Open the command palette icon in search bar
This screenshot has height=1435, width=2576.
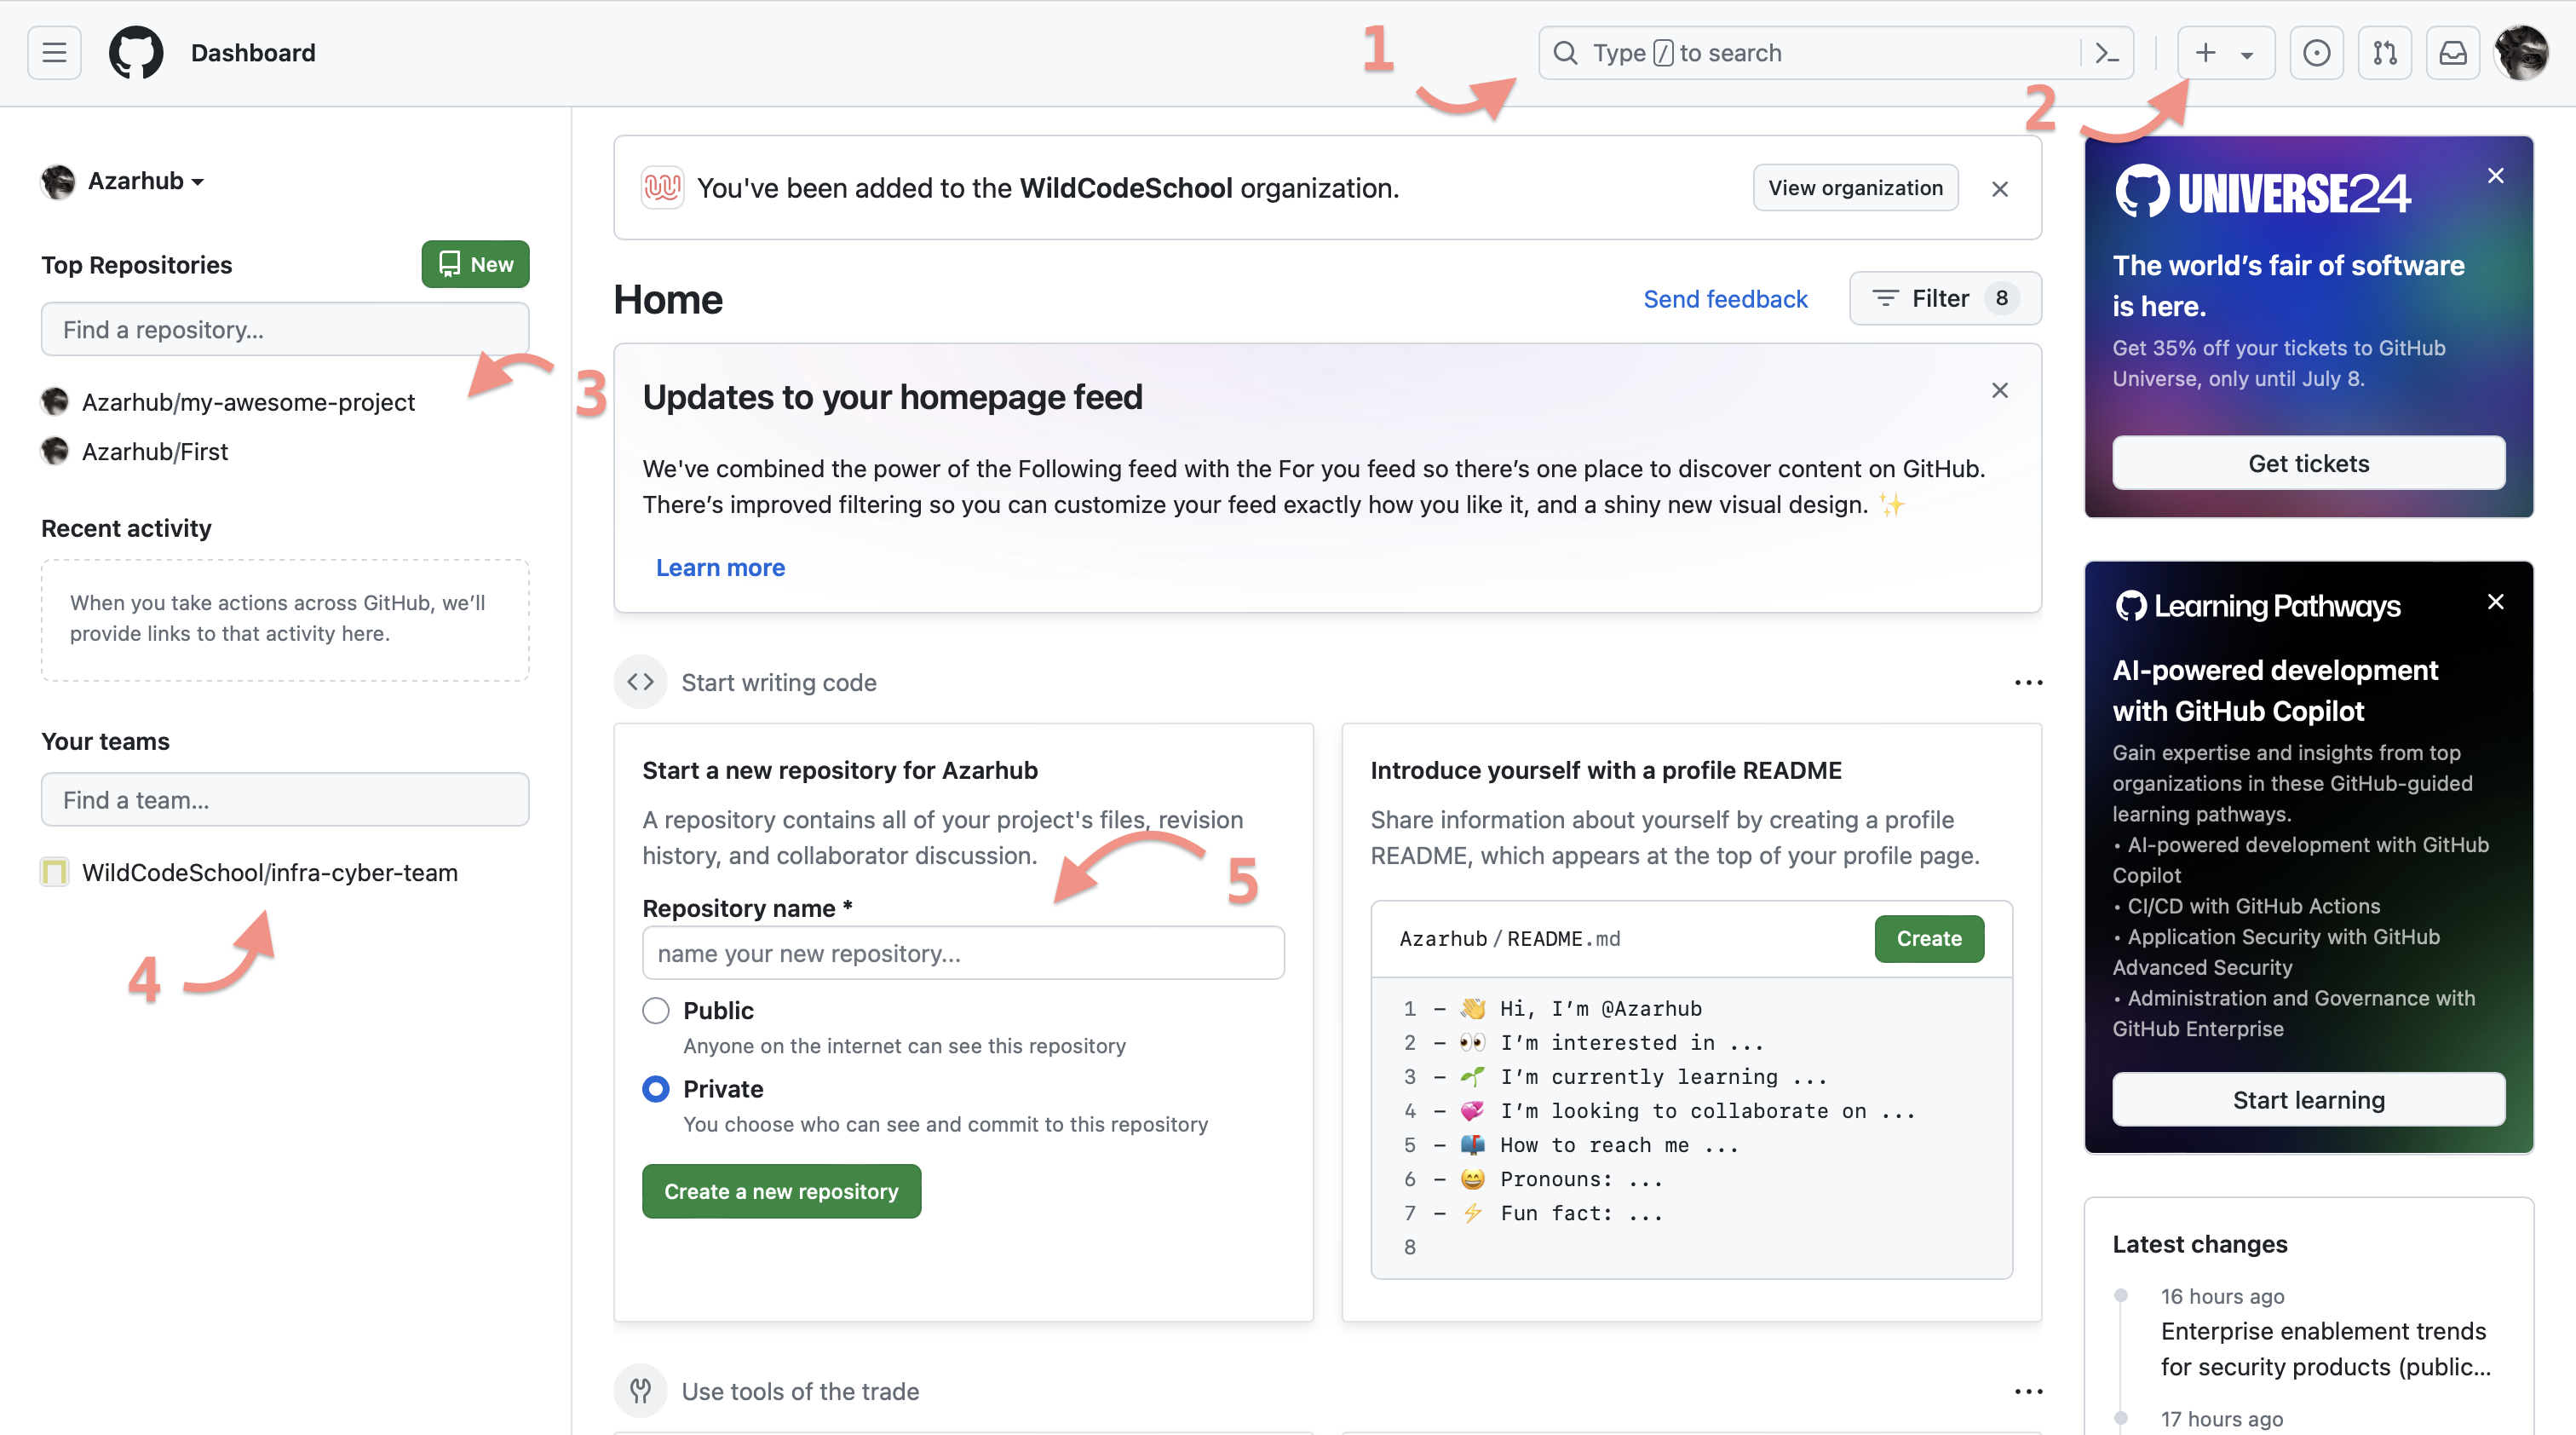(2107, 53)
